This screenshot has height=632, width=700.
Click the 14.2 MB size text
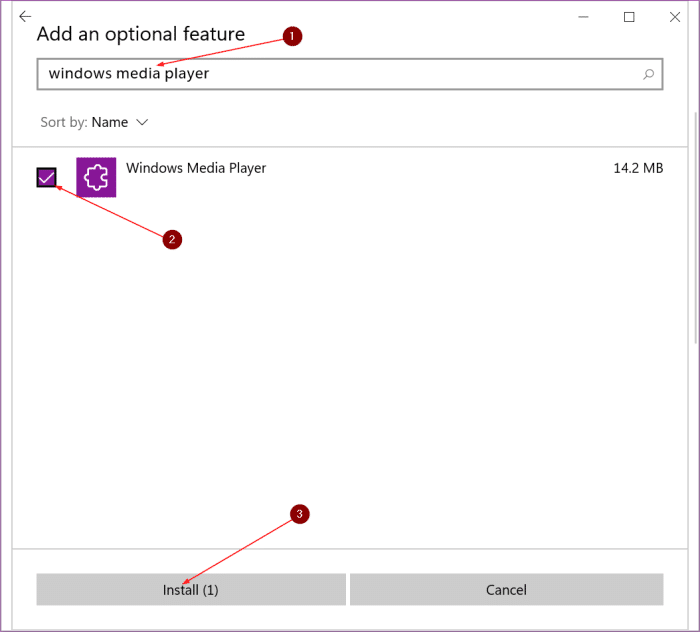[x=638, y=168]
